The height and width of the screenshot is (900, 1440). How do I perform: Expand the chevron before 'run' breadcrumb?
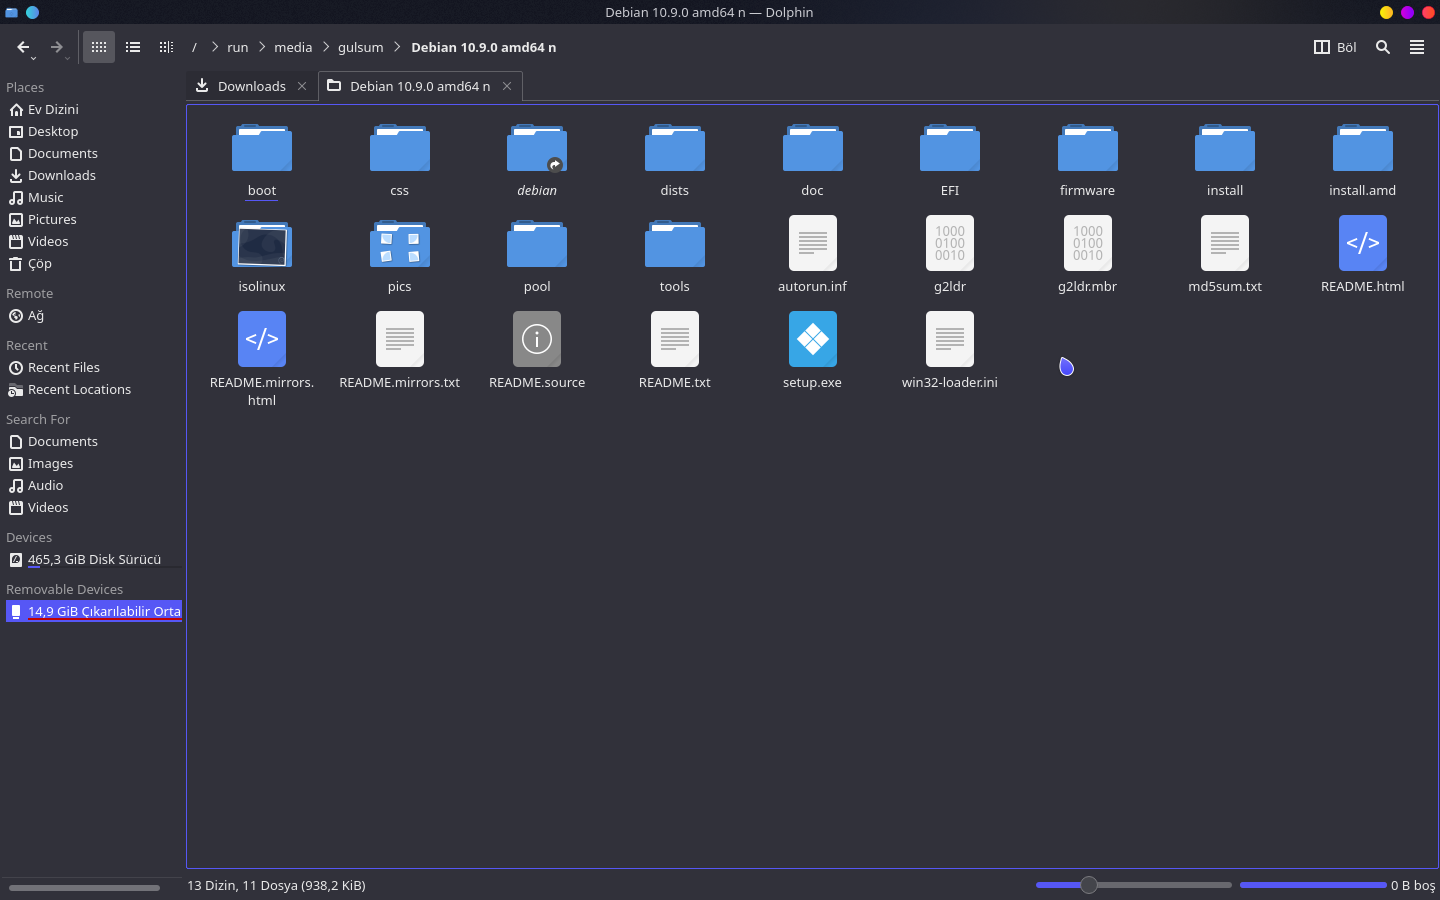point(214,47)
